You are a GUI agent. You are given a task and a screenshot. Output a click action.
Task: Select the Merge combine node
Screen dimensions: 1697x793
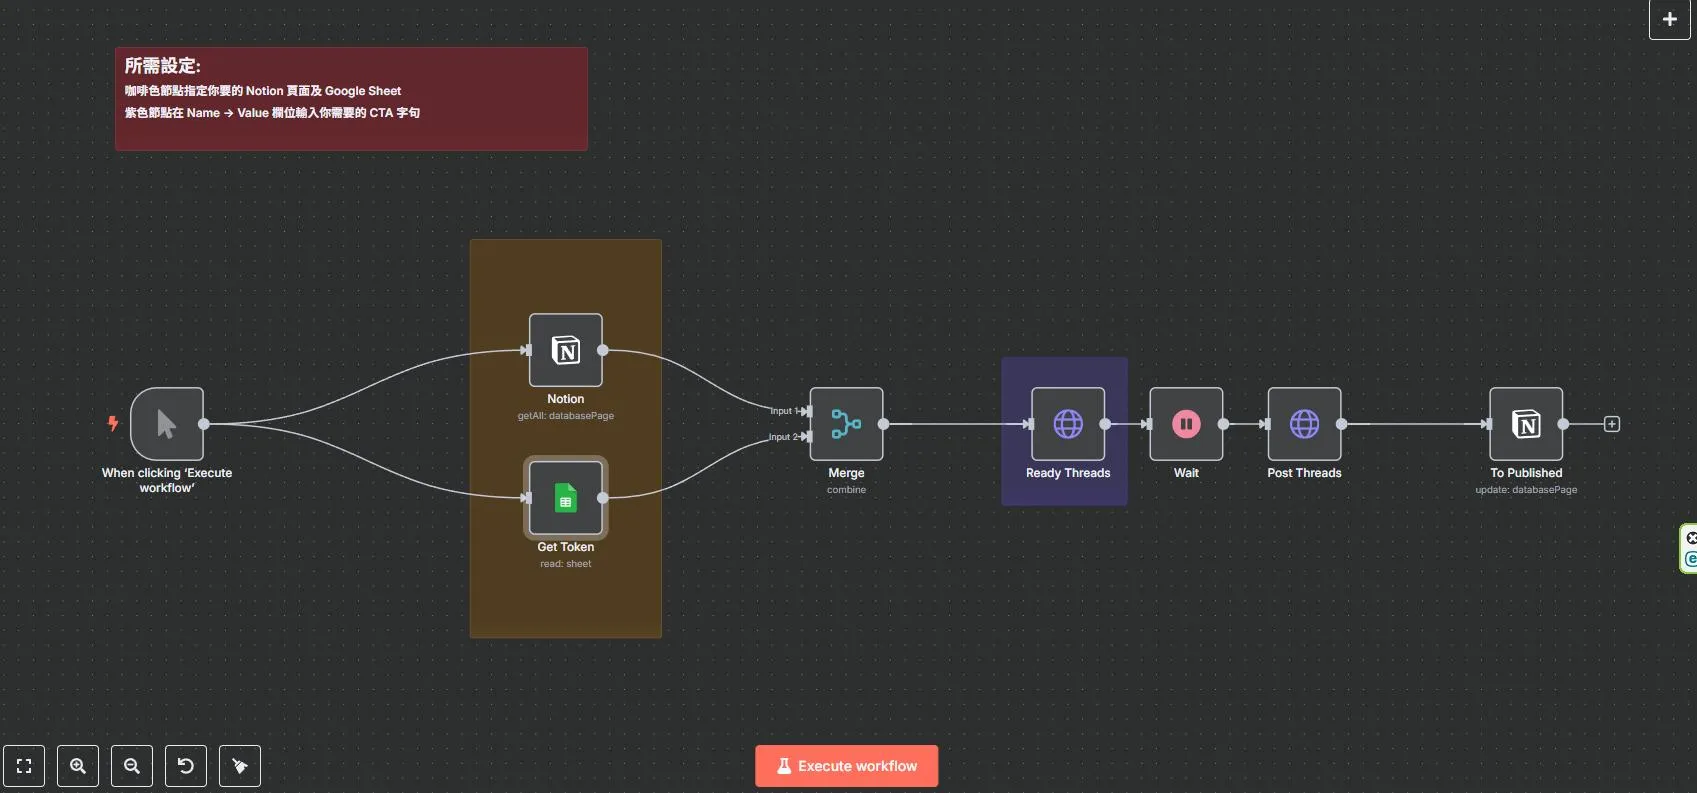[x=846, y=424]
